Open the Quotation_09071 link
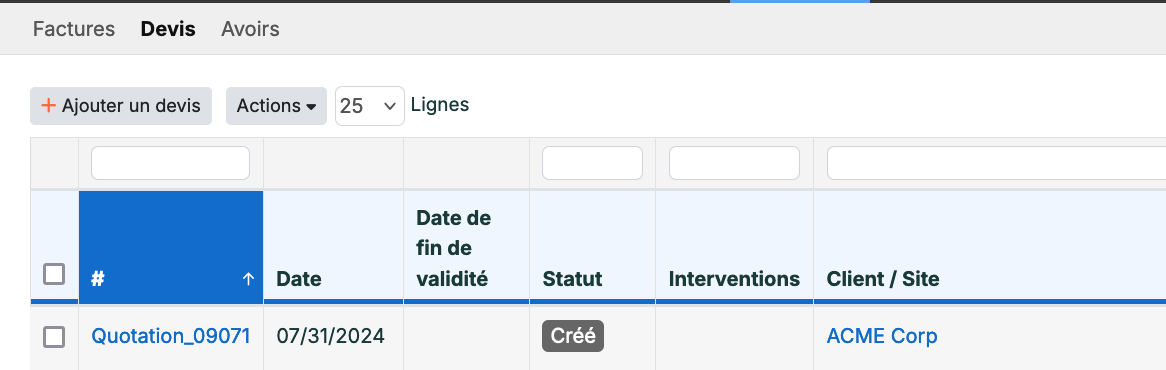The height and width of the screenshot is (370, 1166). coord(171,336)
